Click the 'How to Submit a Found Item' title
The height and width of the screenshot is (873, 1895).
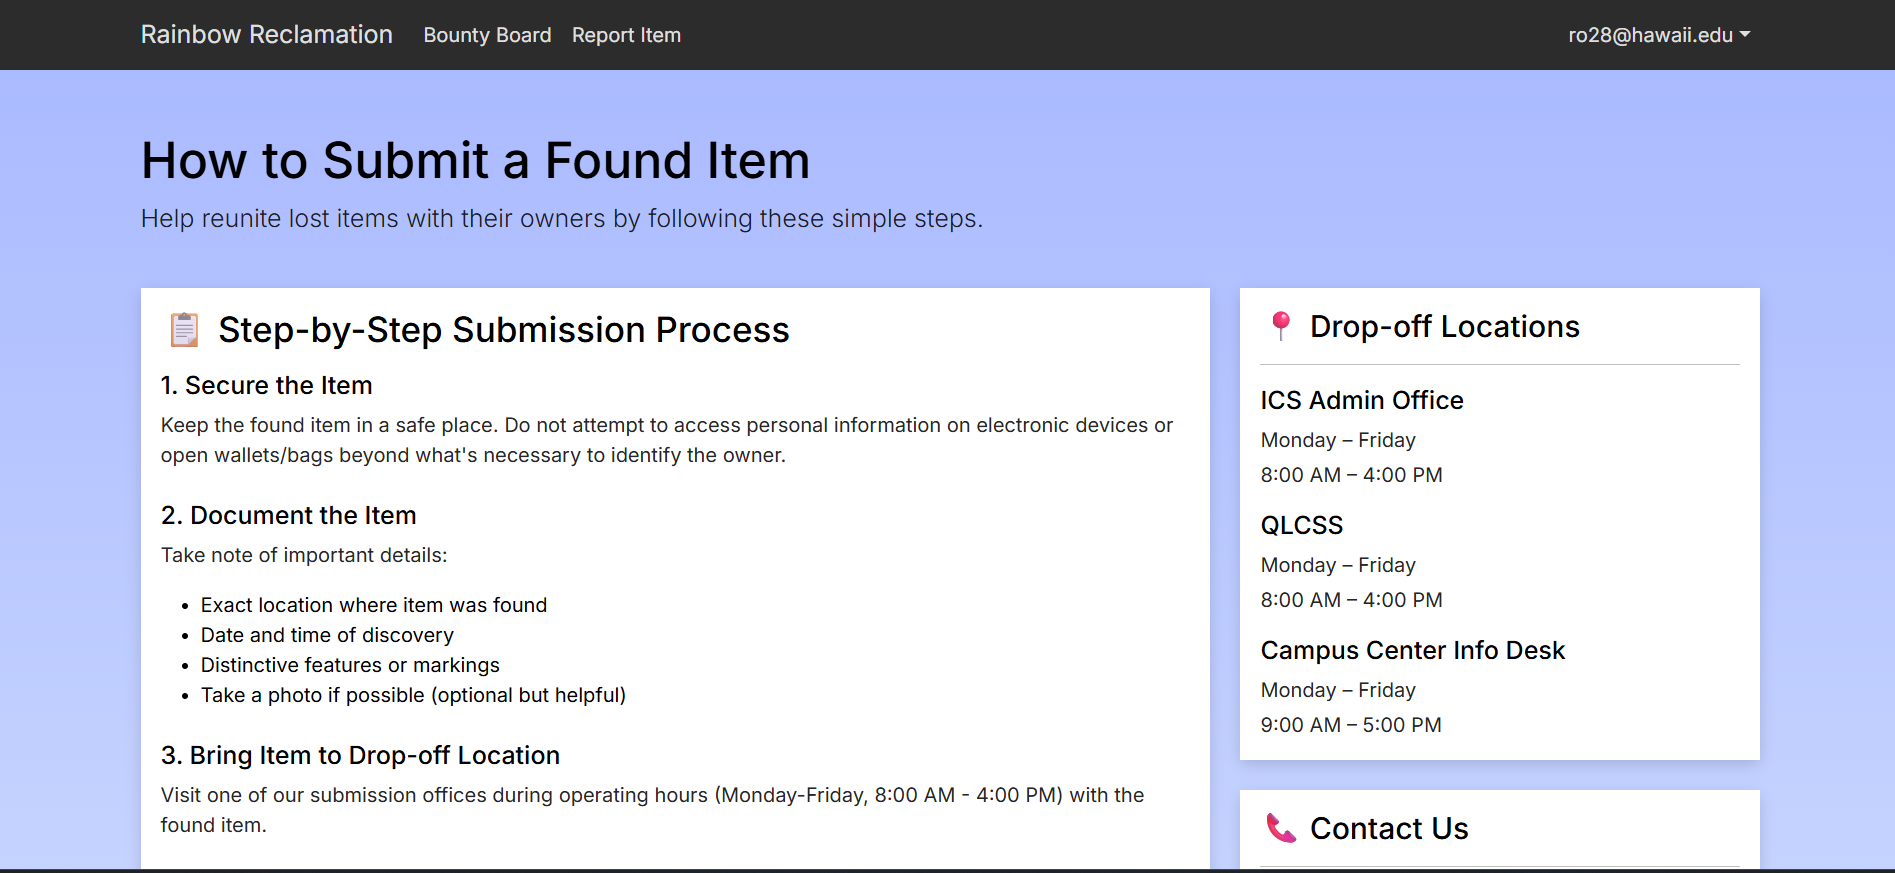(475, 160)
